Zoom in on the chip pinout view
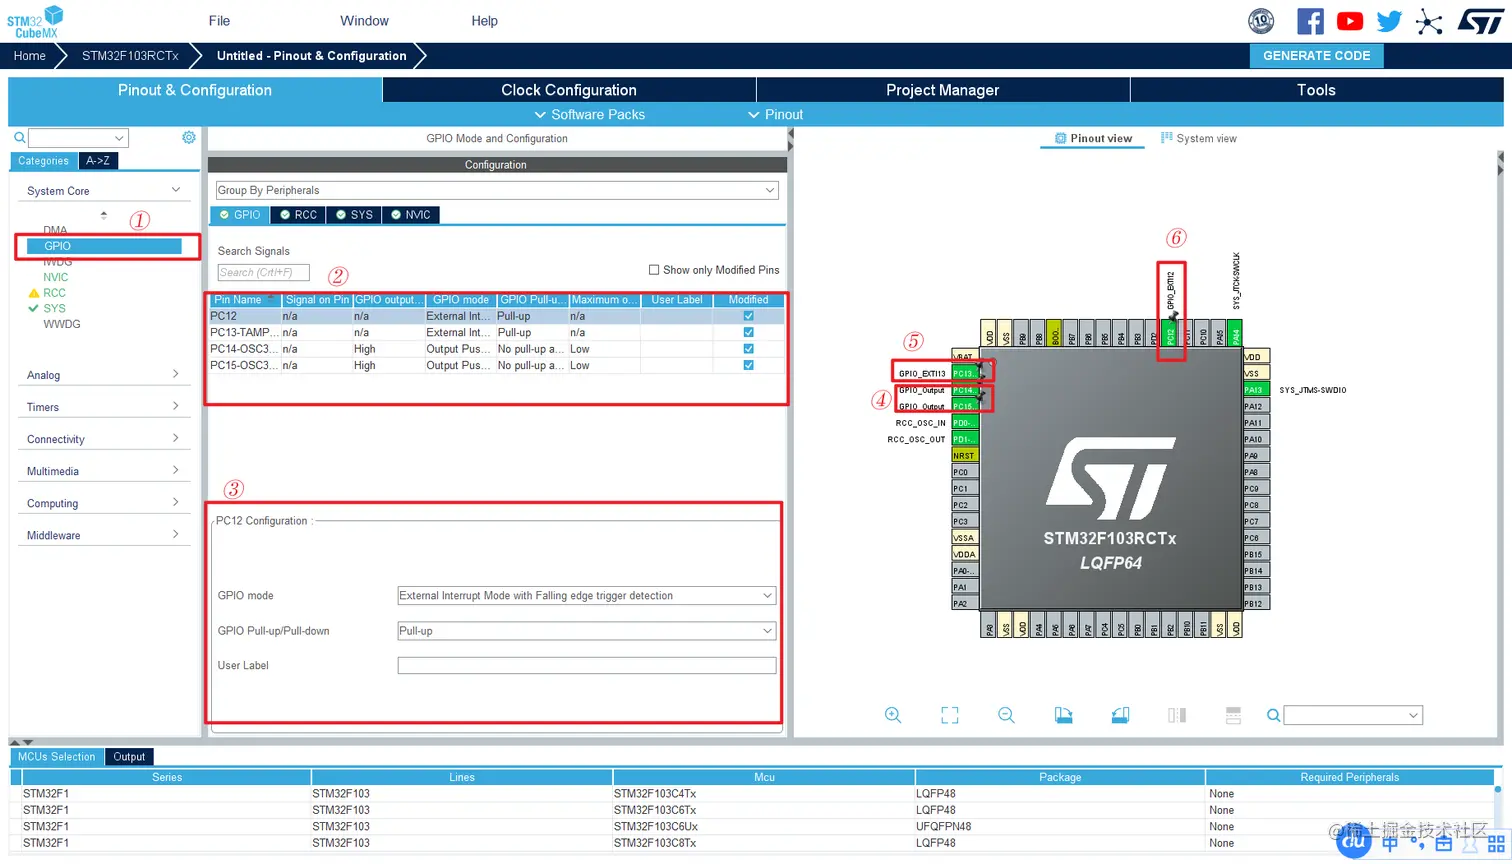1512x864 pixels. pos(893,715)
